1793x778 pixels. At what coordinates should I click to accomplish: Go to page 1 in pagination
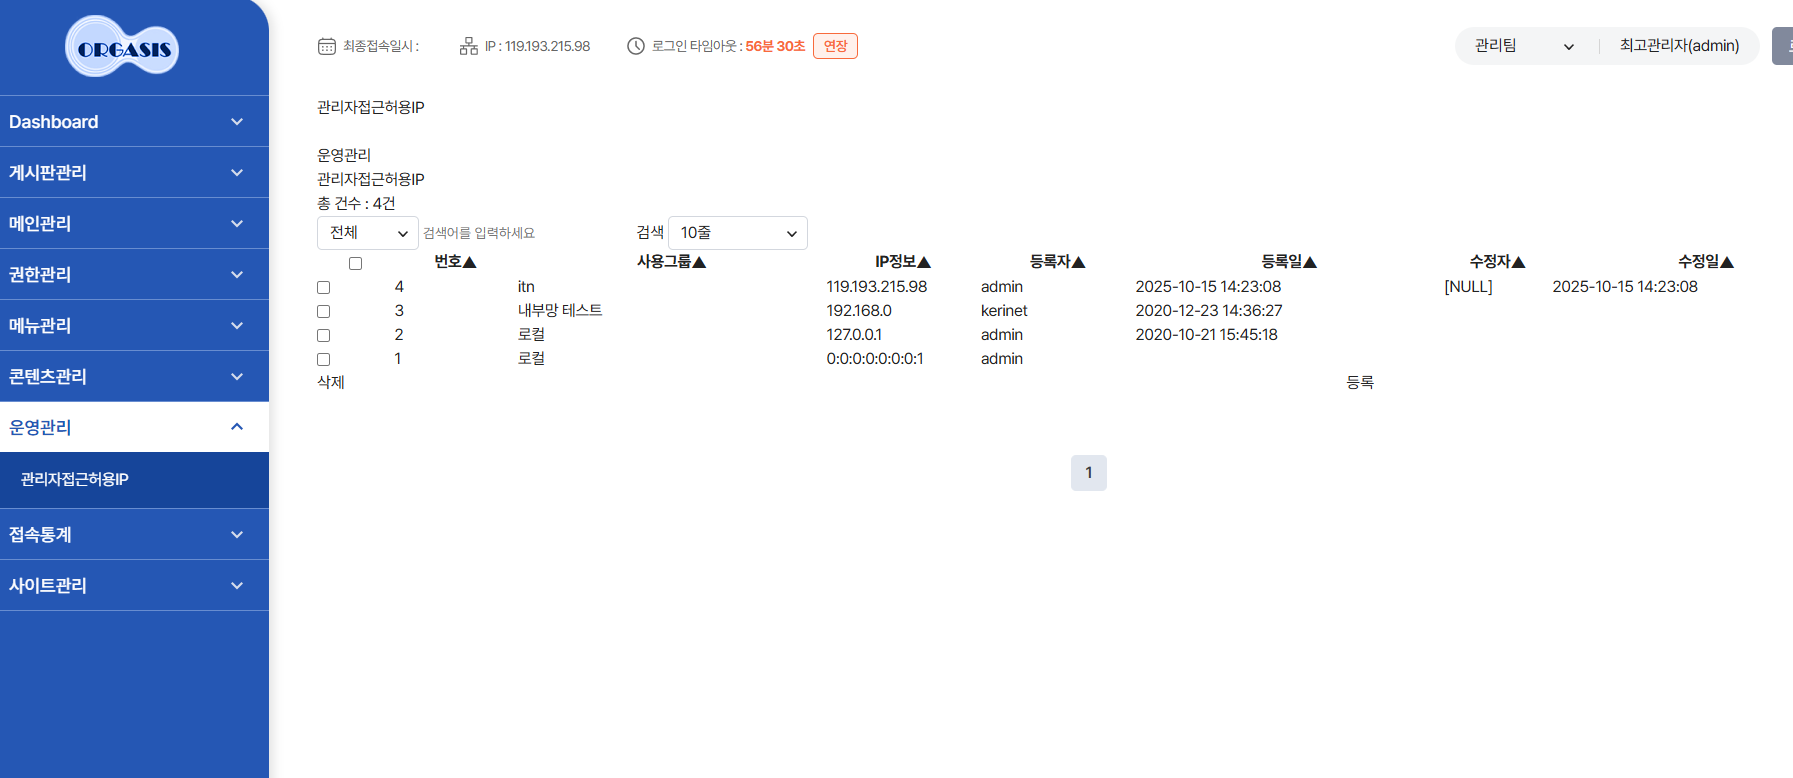point(1088,473)
